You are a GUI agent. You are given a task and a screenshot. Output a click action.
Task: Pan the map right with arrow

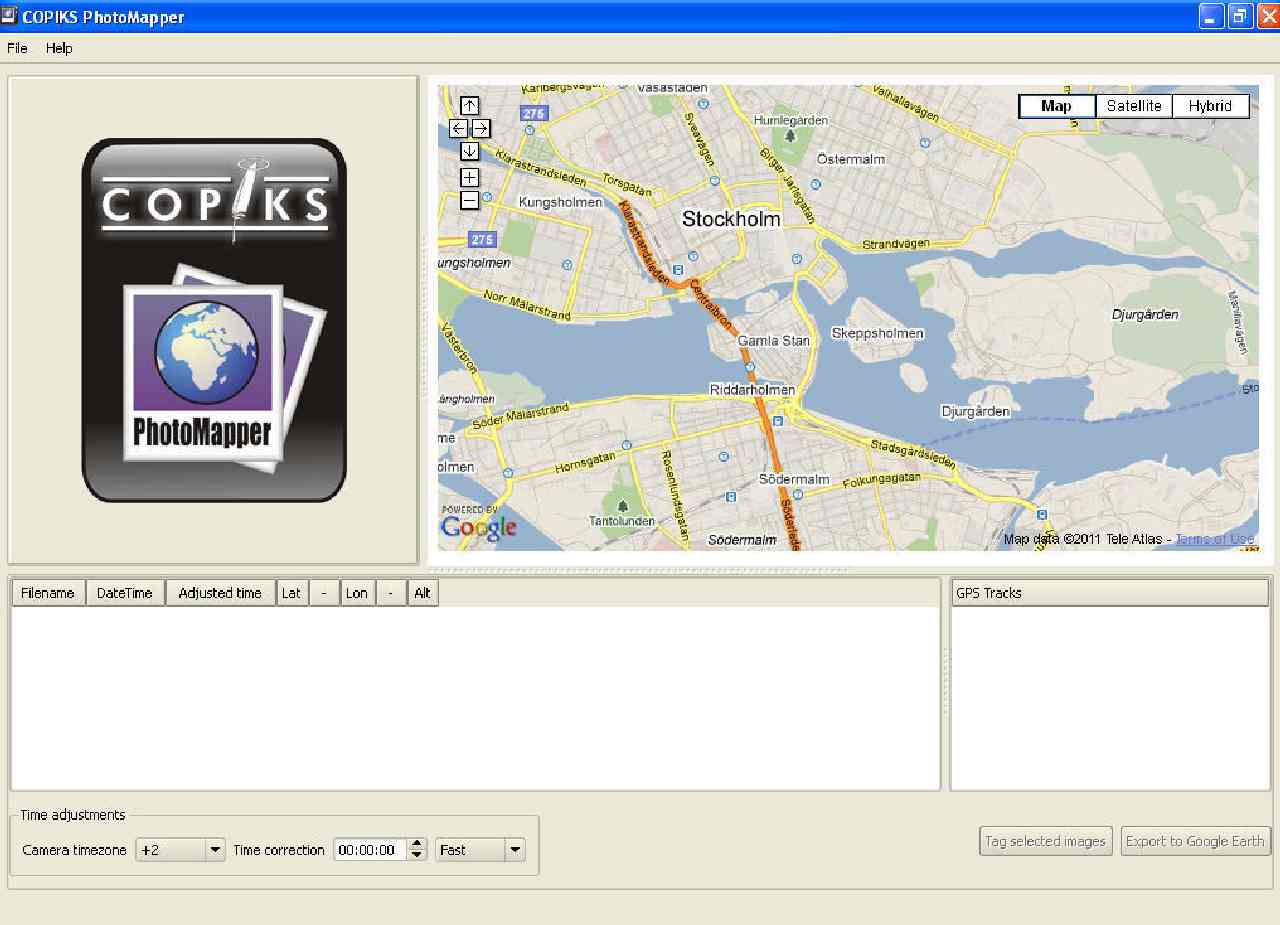[481, 128]
